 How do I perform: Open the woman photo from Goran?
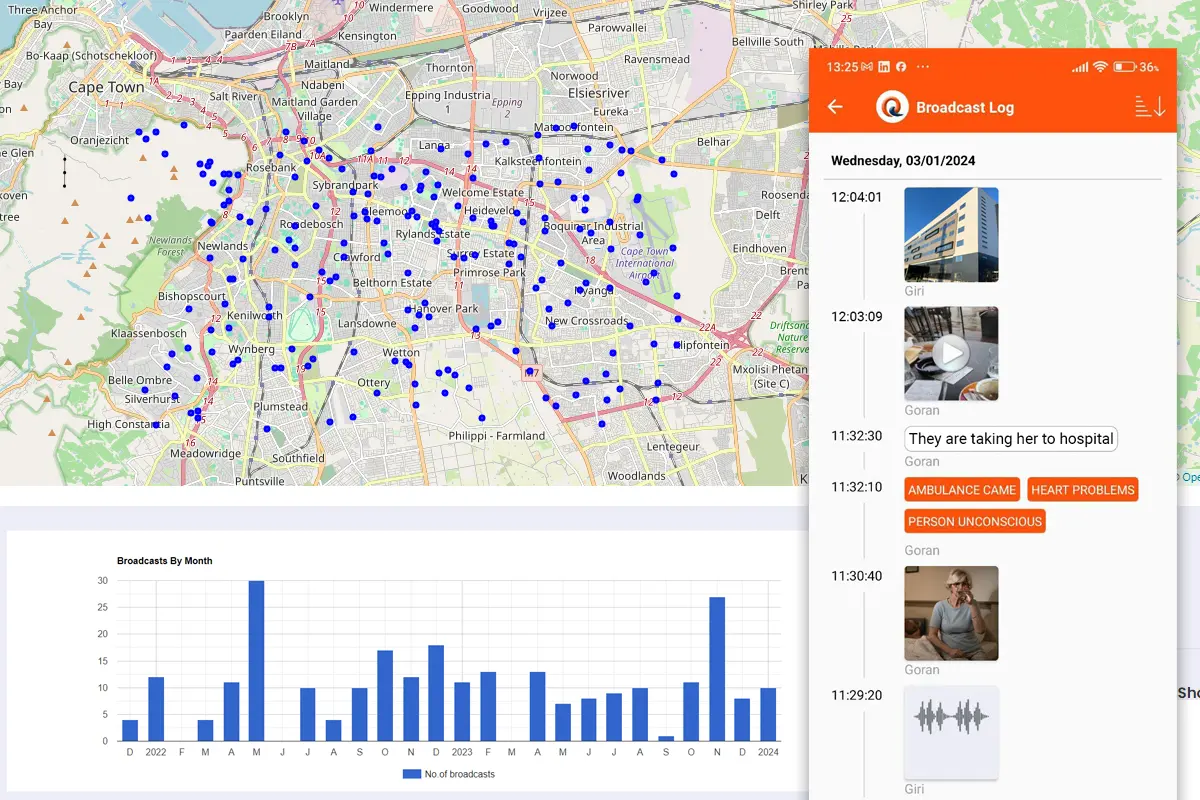[951, 613]
